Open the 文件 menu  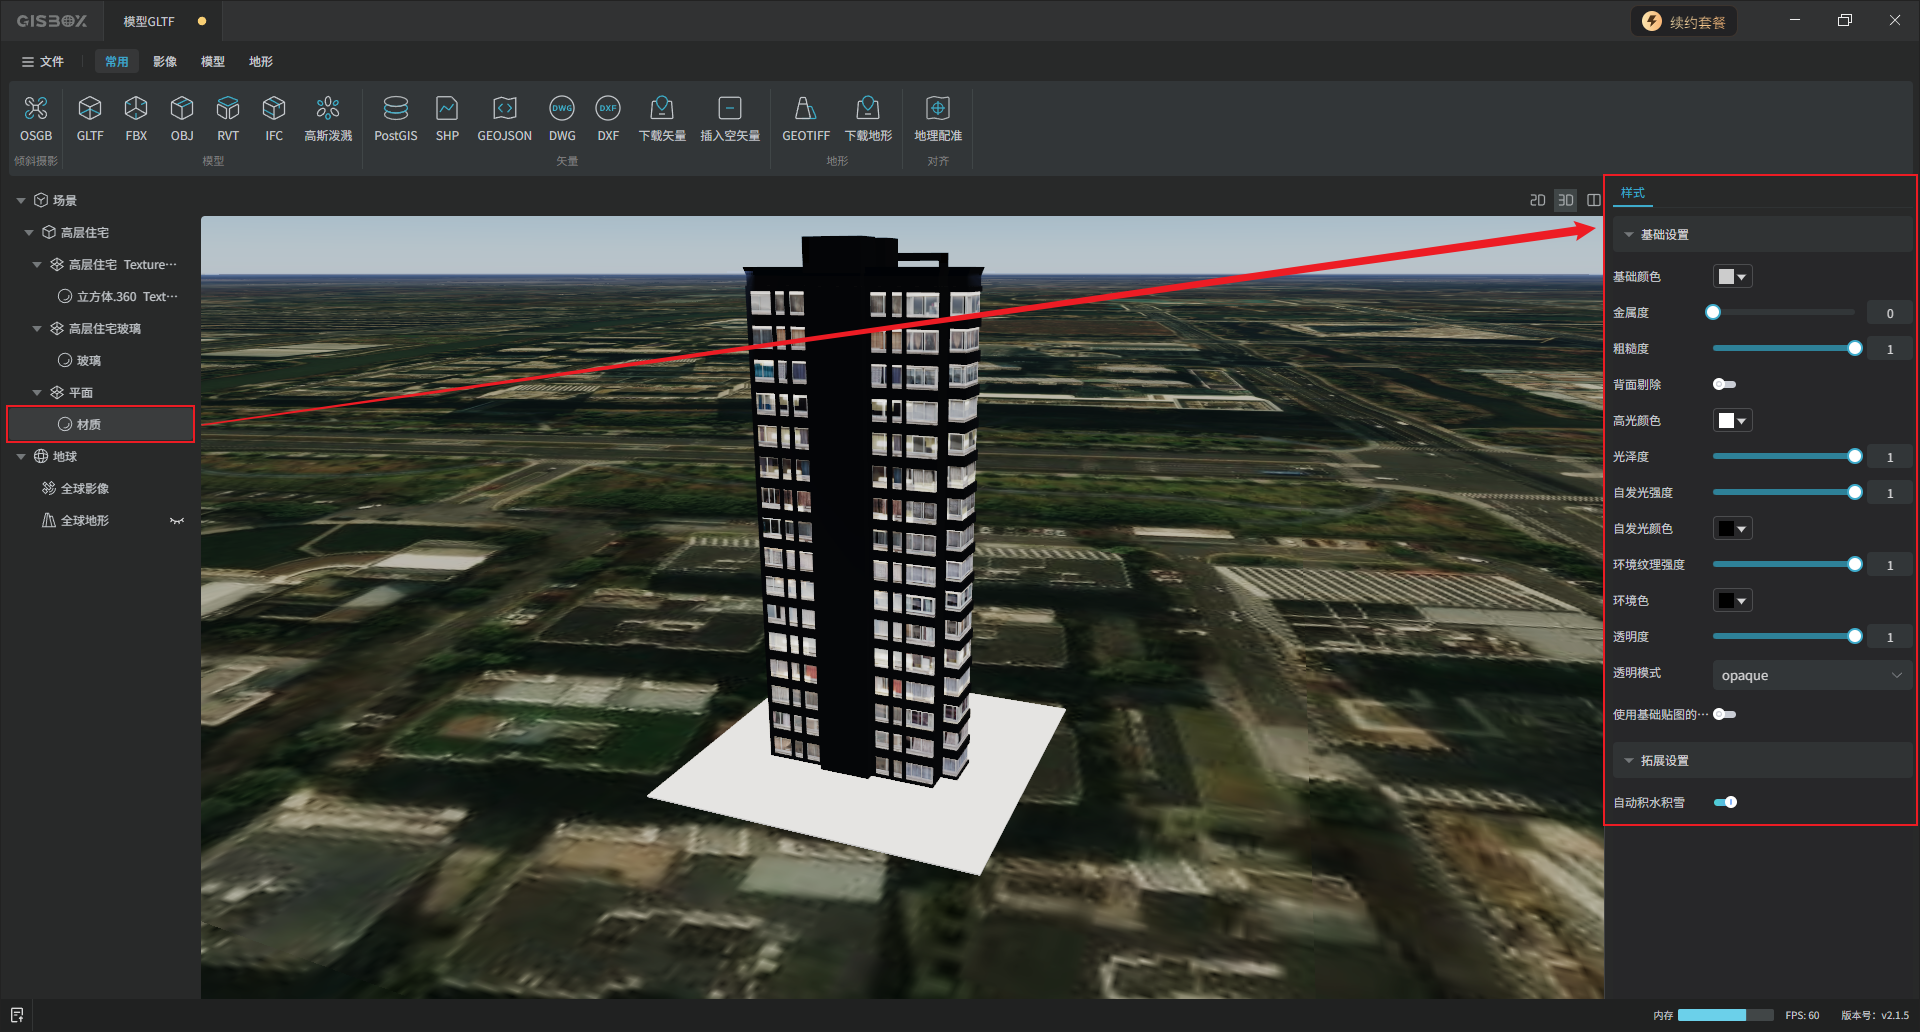point(43,62)
